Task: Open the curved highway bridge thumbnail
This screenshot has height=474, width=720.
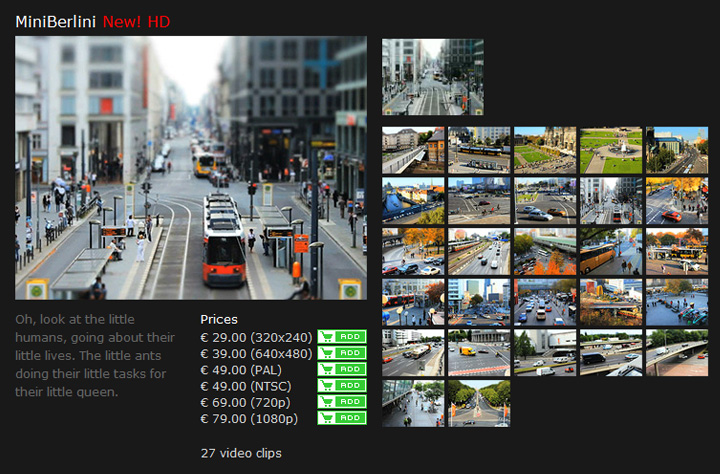Action: pos(677,353)
